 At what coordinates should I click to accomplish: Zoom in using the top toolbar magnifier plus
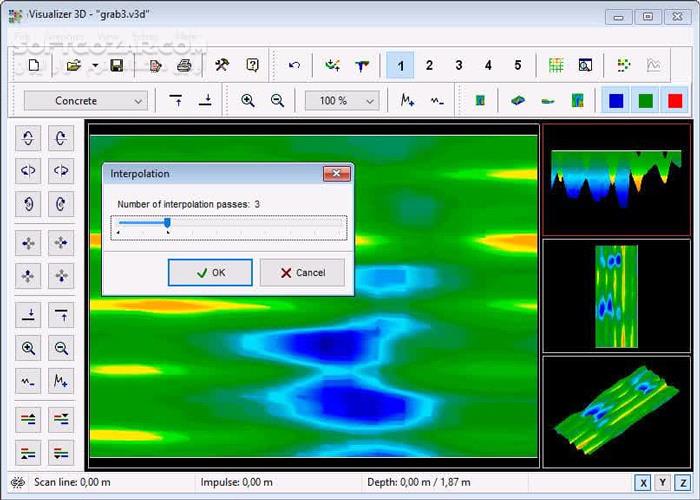pyautogui.click(x=248, y=100)
